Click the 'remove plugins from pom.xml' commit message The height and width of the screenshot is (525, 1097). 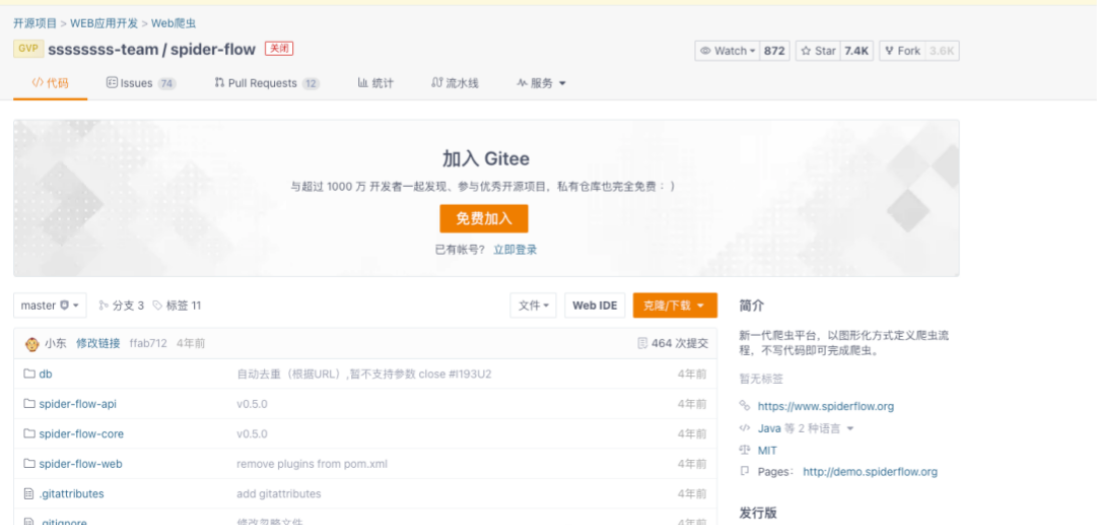(x=312, y=464)
